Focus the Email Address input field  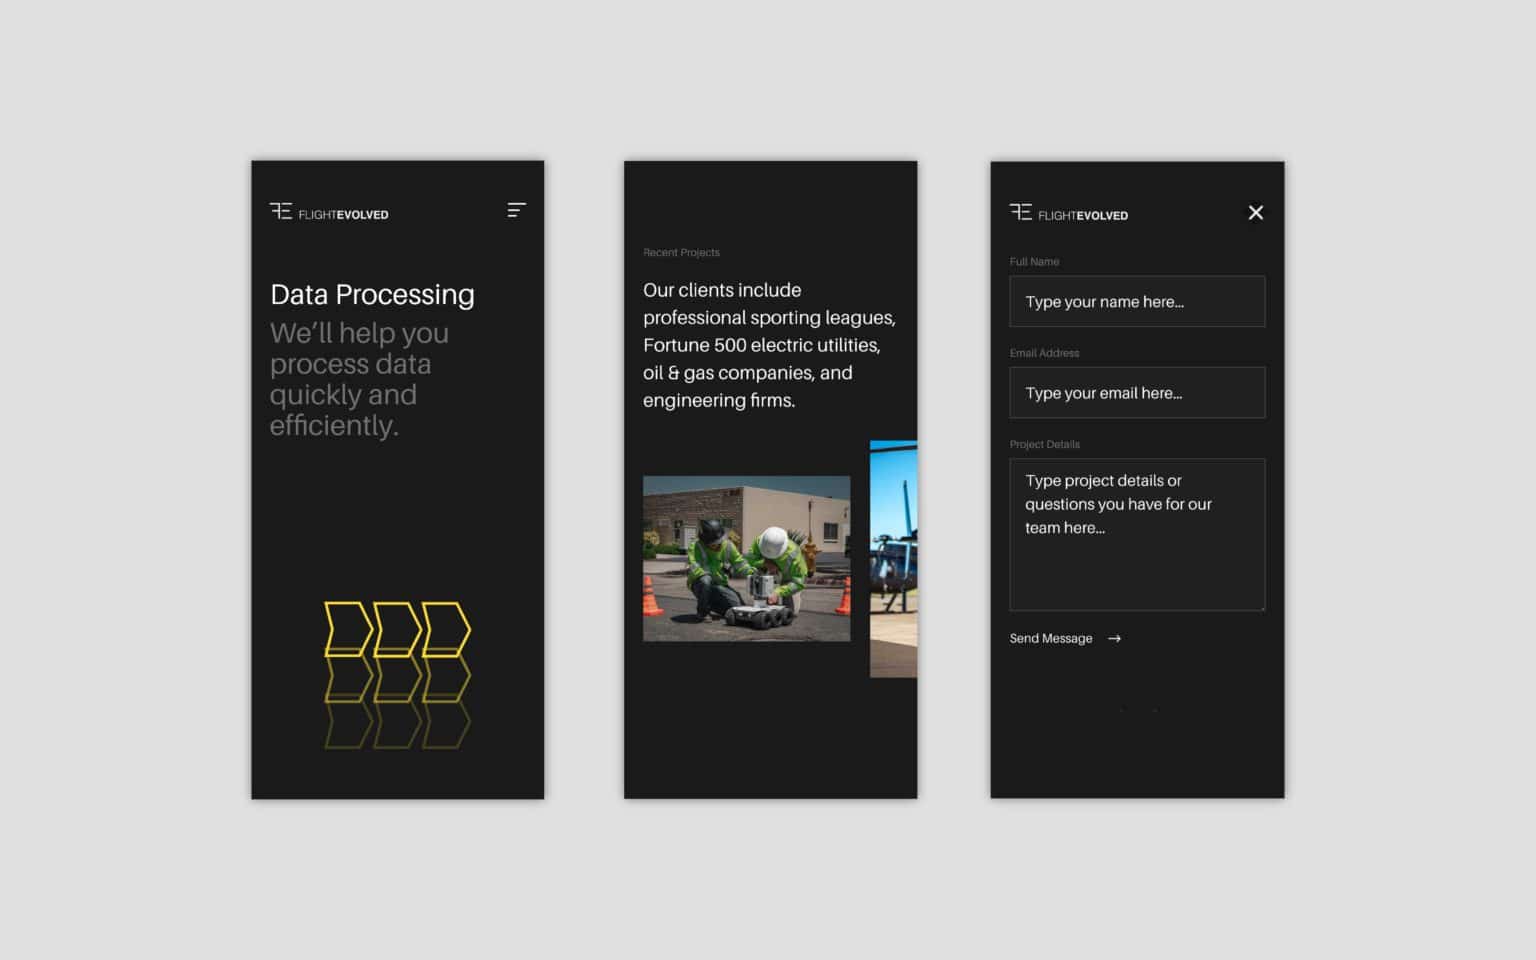point(1136,393)
